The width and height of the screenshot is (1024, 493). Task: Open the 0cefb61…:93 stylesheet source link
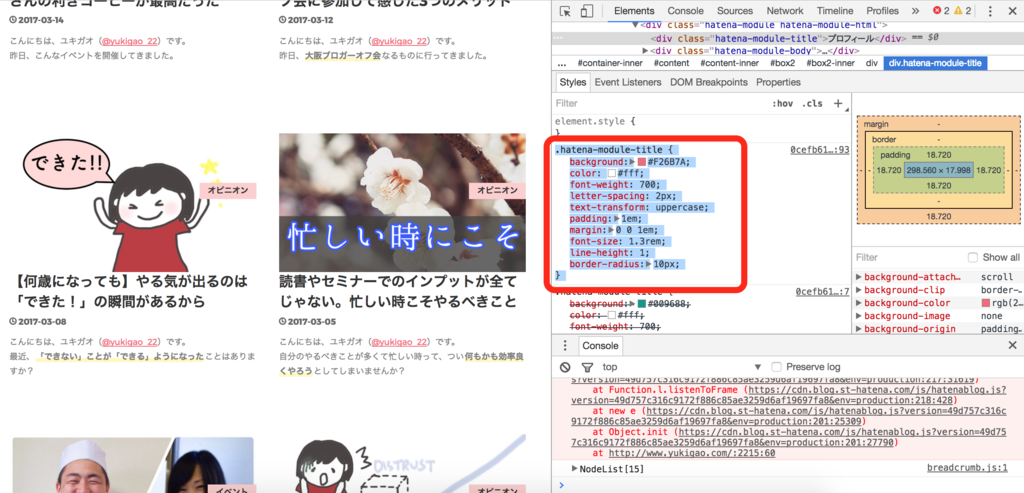[820, 150]
